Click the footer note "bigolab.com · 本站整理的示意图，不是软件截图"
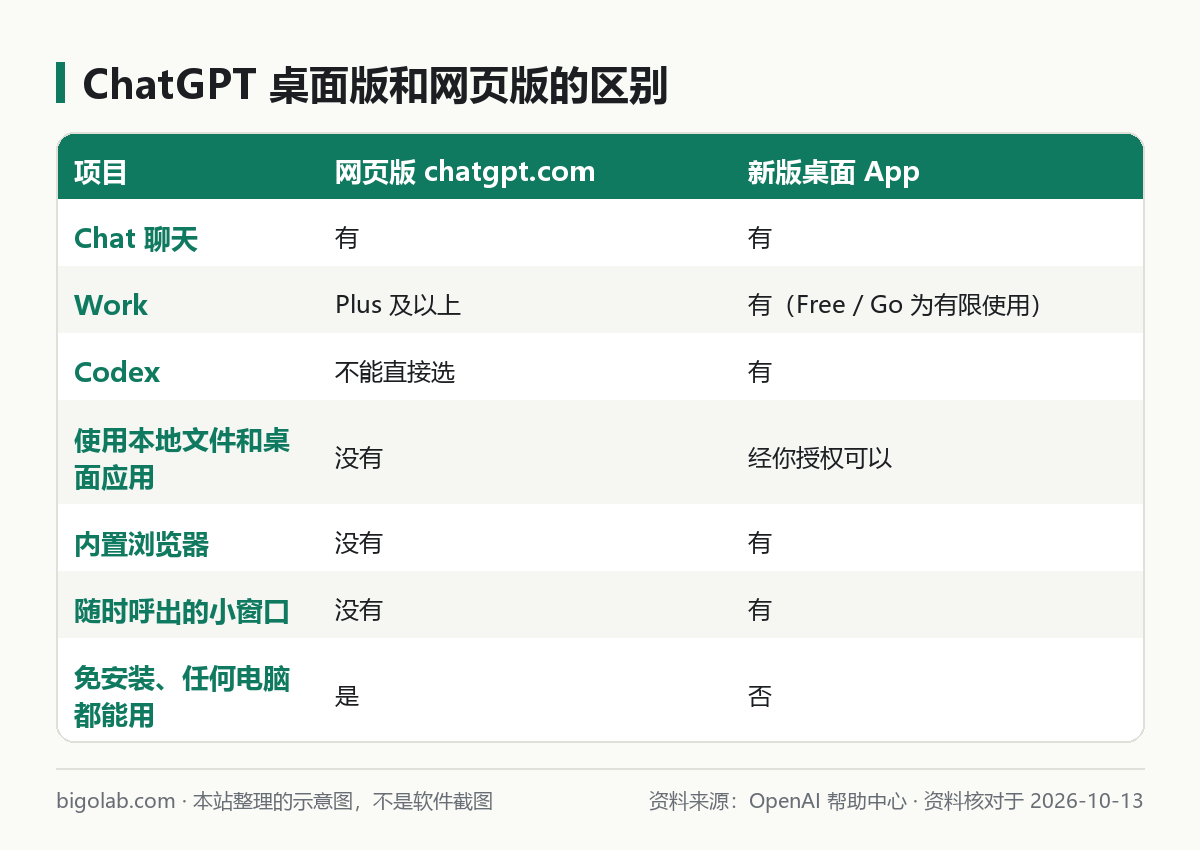 tap(275, 801)
